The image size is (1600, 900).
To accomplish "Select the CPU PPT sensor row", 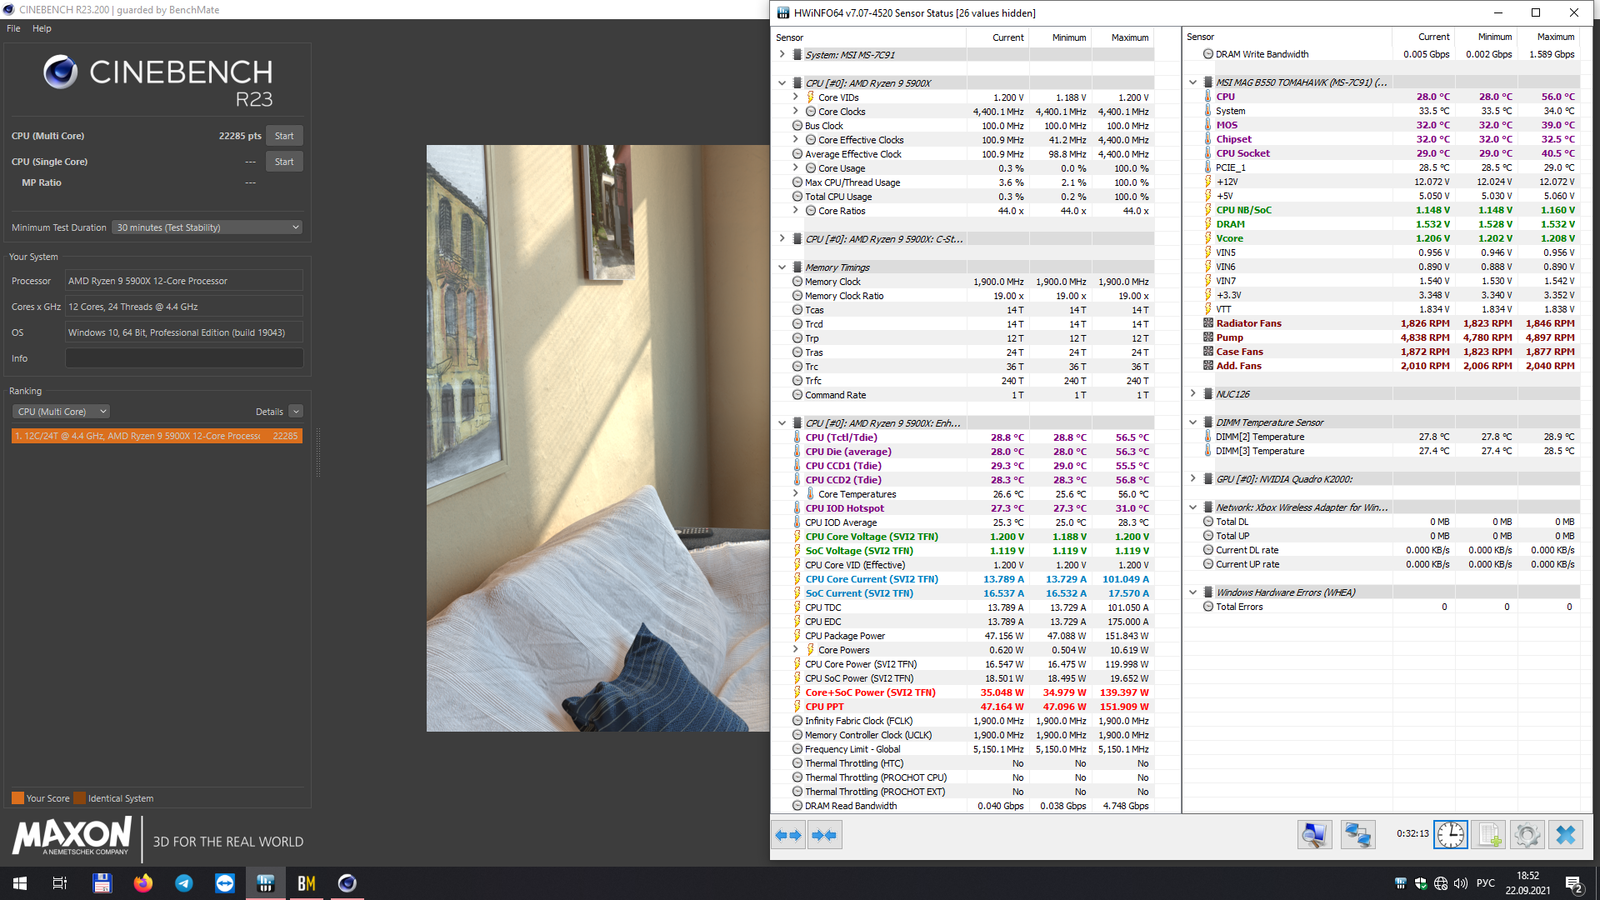I will (963, 707).
